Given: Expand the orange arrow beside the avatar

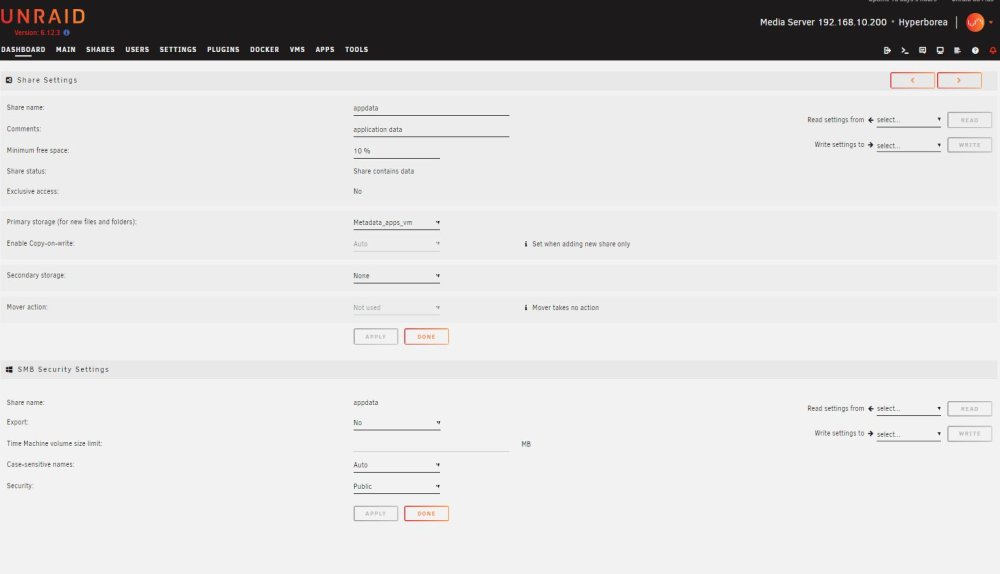Looking at the screenshot, I should [x=991, y=22].
